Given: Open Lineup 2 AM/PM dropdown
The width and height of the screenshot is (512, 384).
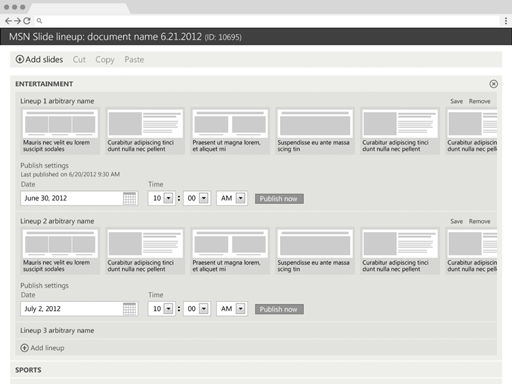Looking at the screenshot, I should [240, 309].
